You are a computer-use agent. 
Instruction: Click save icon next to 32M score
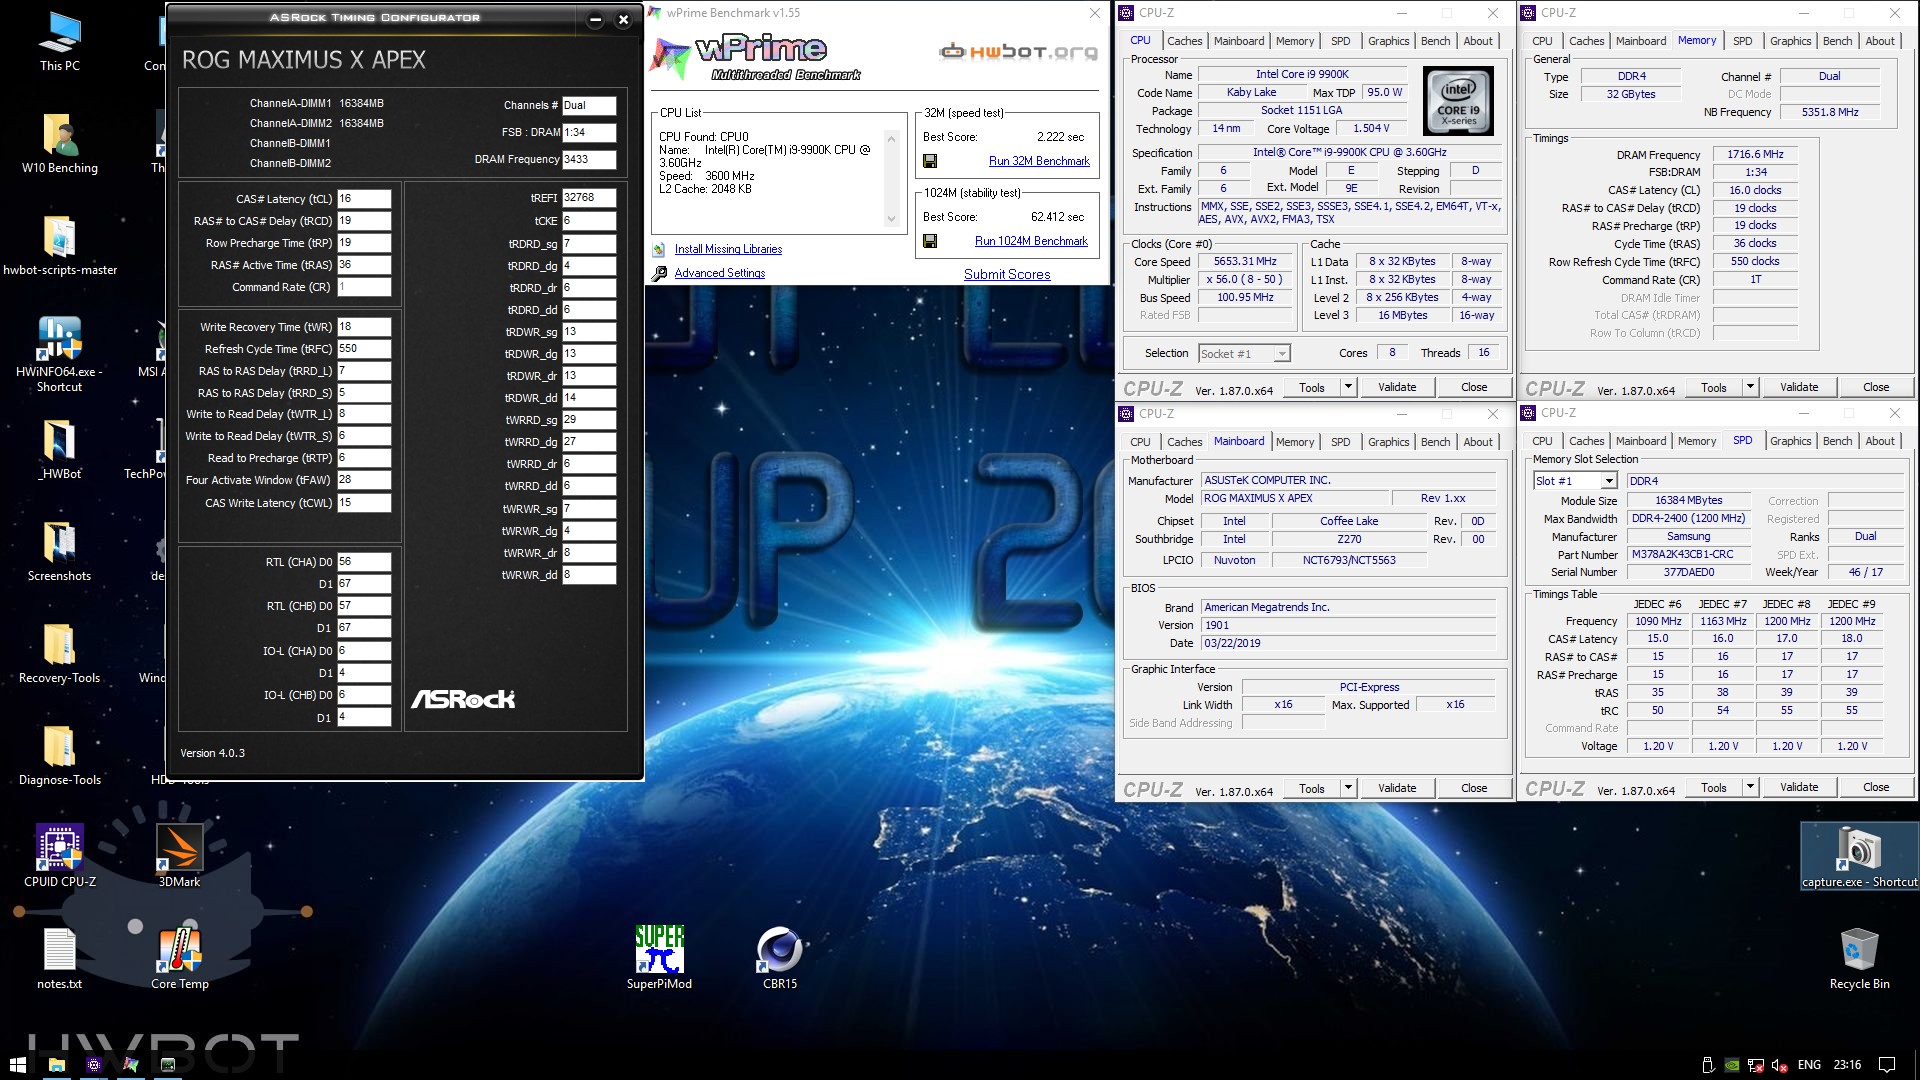pyautogui.click(x=930, y=161)
